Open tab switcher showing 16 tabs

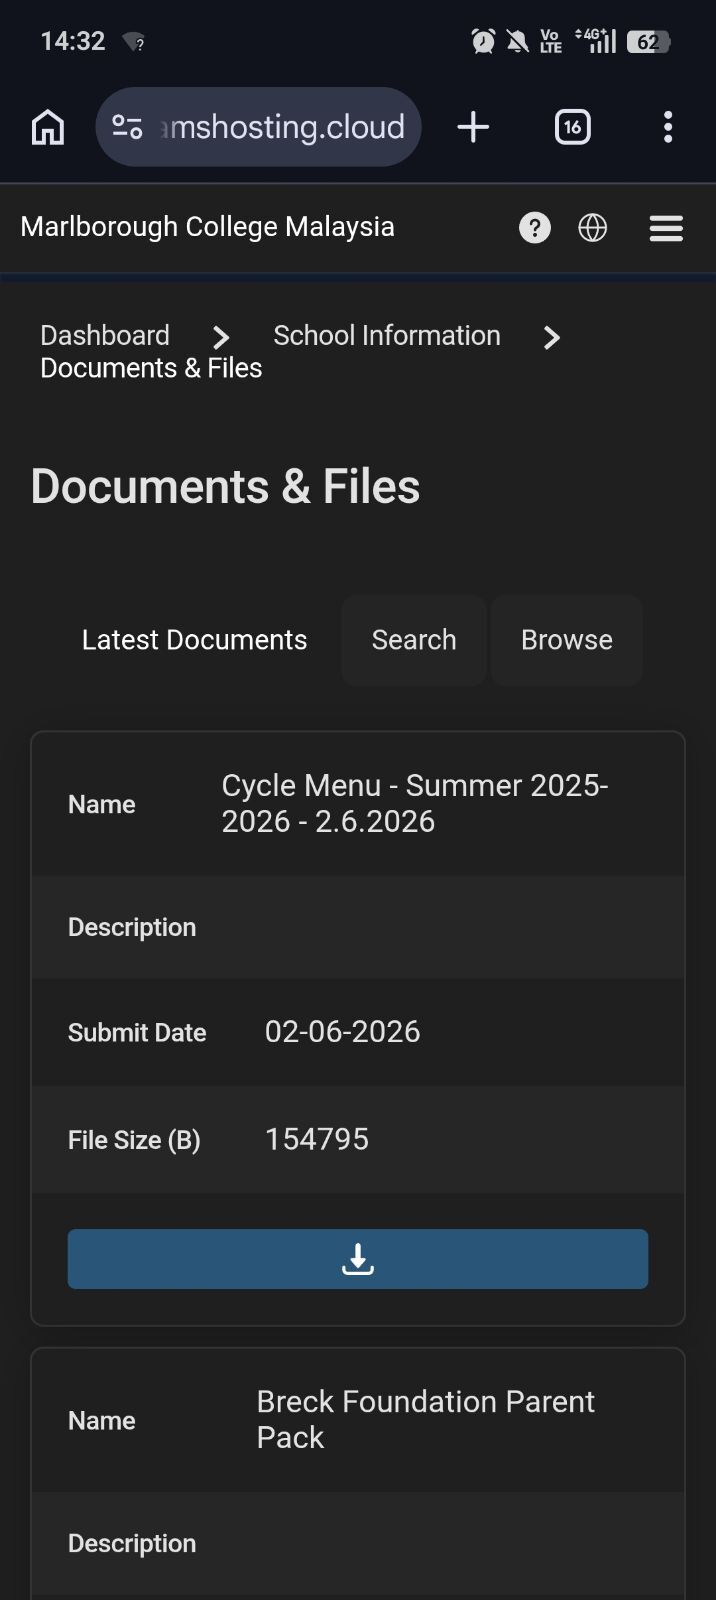tap(572, 127)
